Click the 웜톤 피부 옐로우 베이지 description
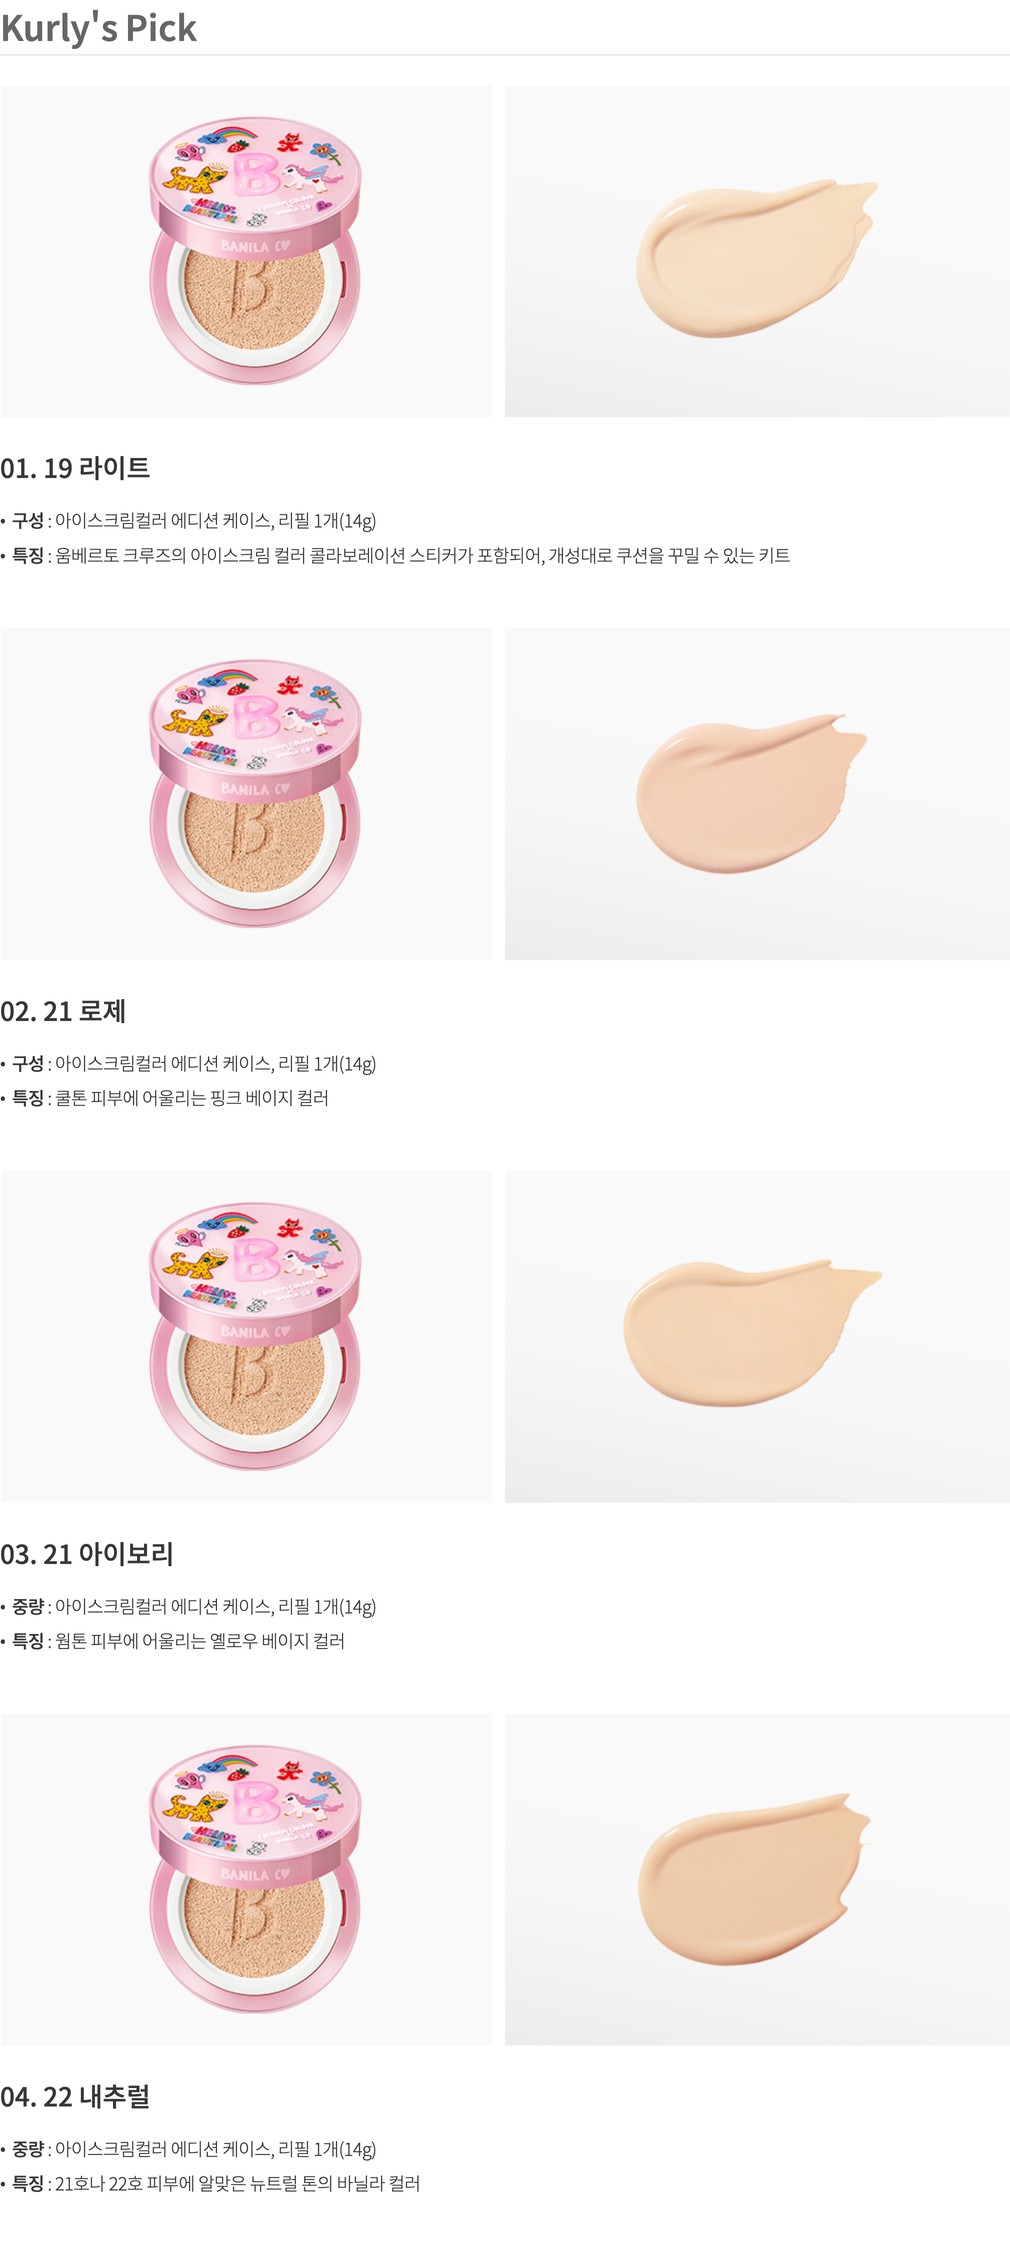 (173, 1641)
